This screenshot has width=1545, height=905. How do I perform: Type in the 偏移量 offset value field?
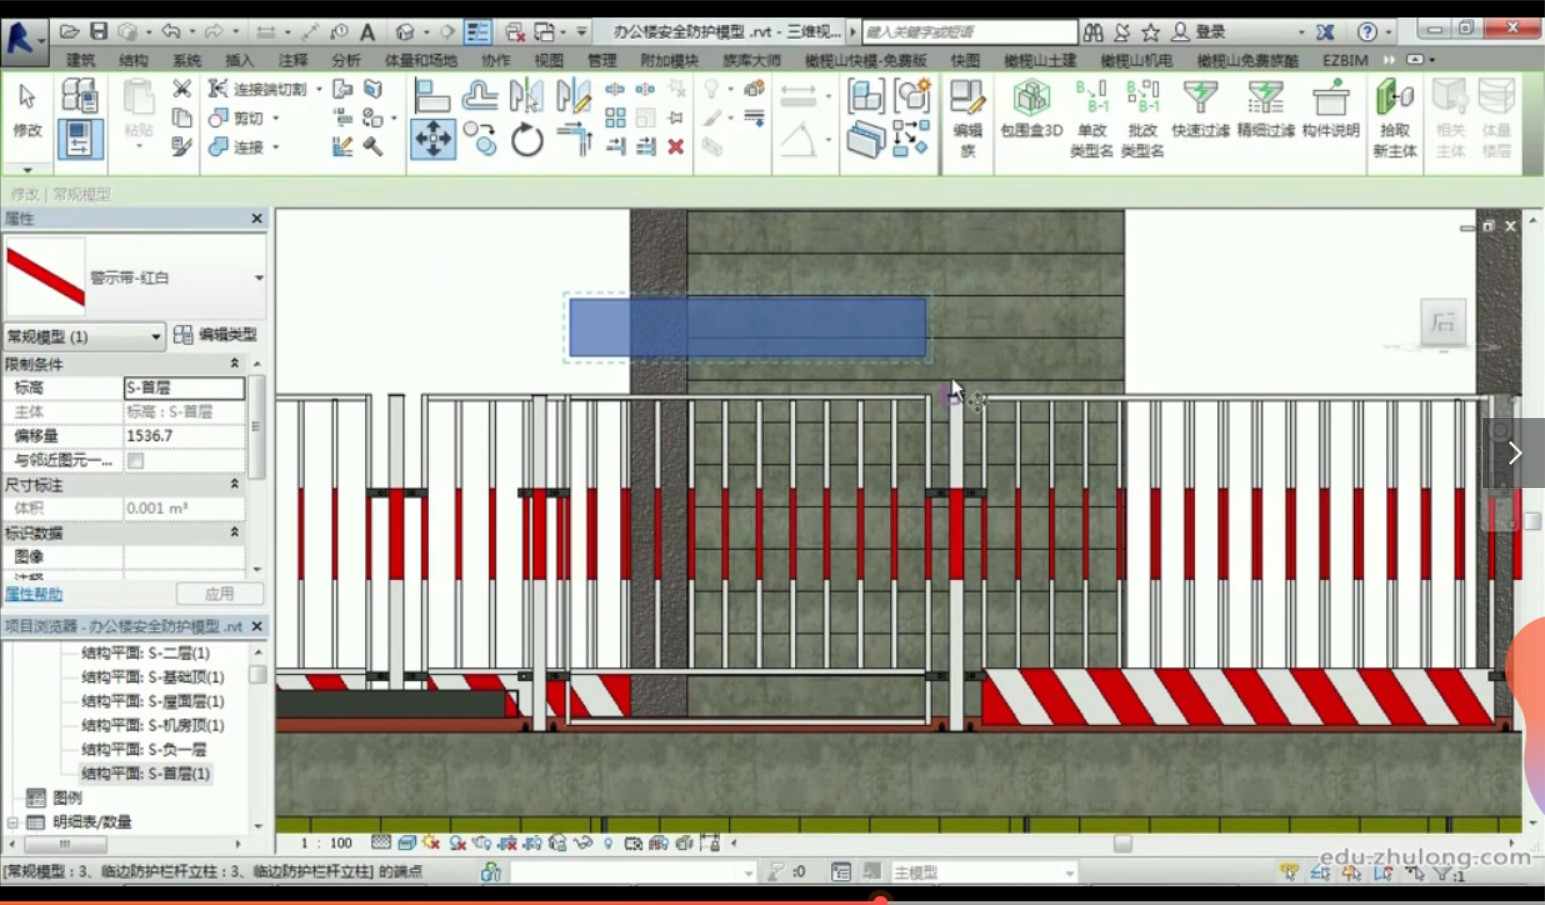pos(184,435)
